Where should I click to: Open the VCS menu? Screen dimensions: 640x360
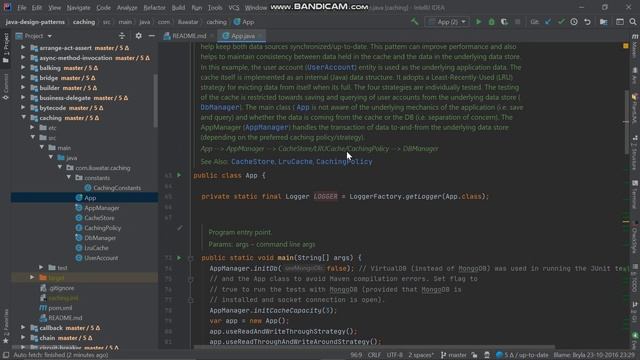pos(234,8)
